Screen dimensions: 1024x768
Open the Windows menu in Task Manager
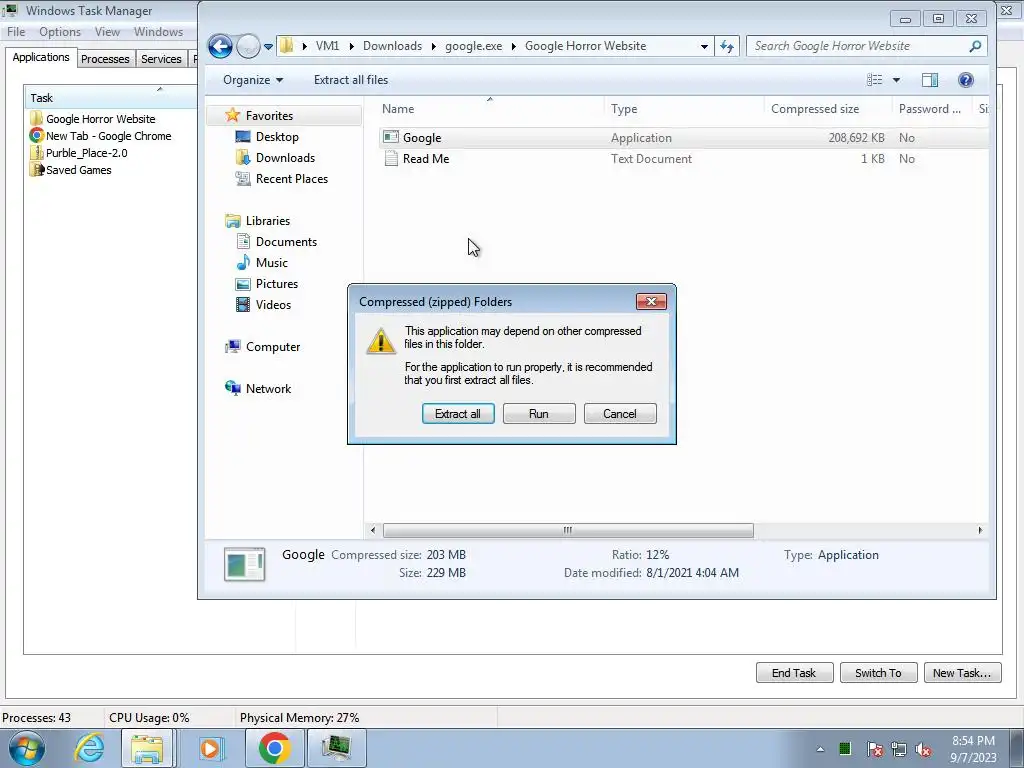[x=158, y=31]
